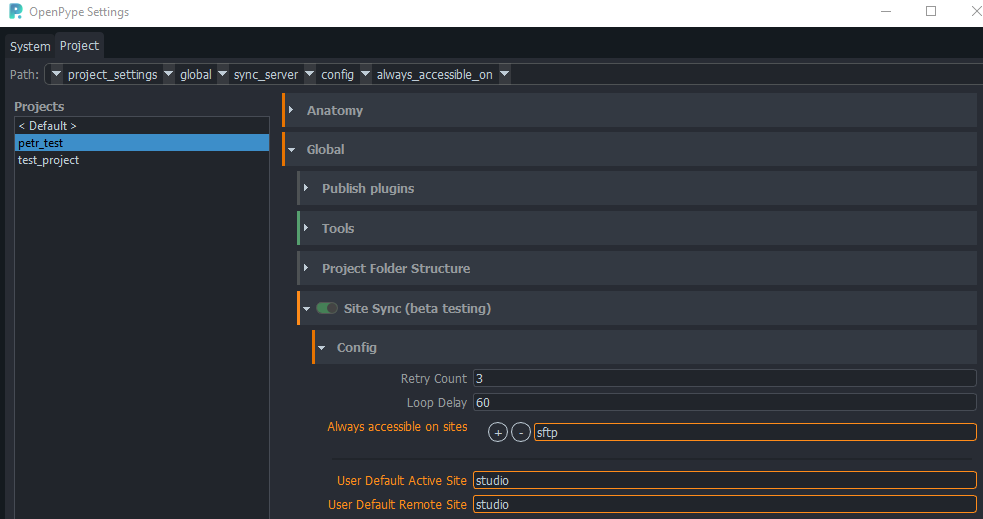Click config segment in path bar

click(337, 75)
